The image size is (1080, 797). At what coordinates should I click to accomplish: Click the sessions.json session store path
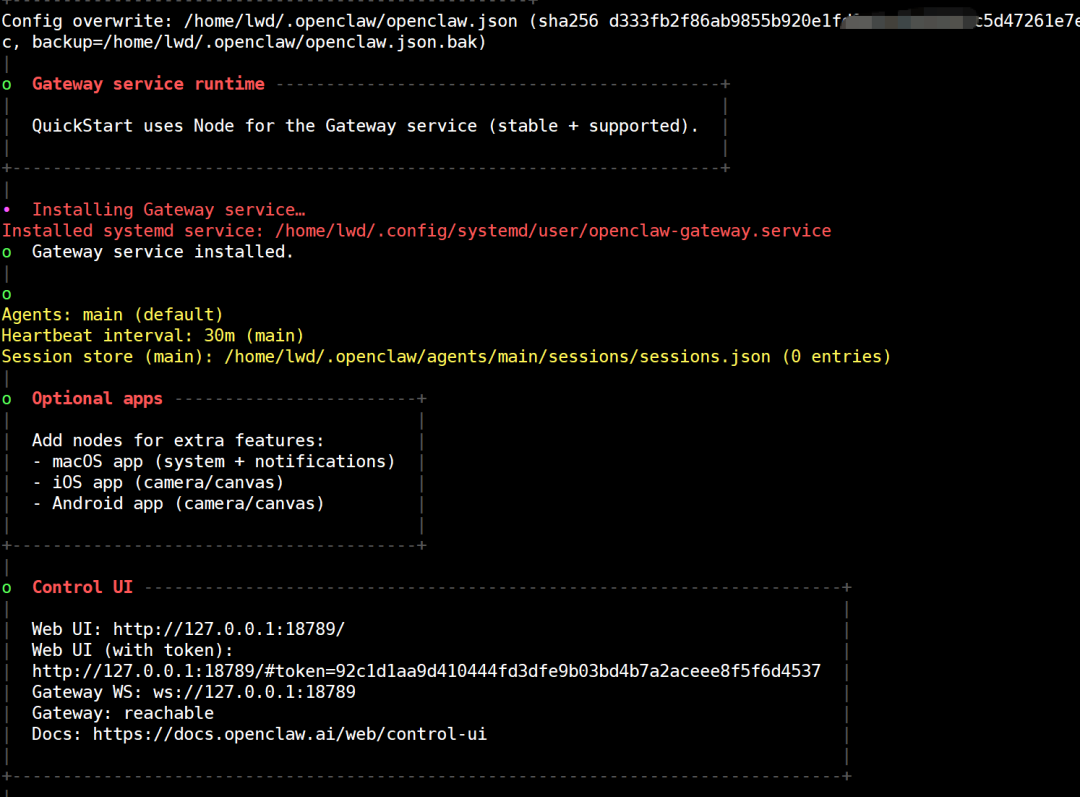[497, 356]
